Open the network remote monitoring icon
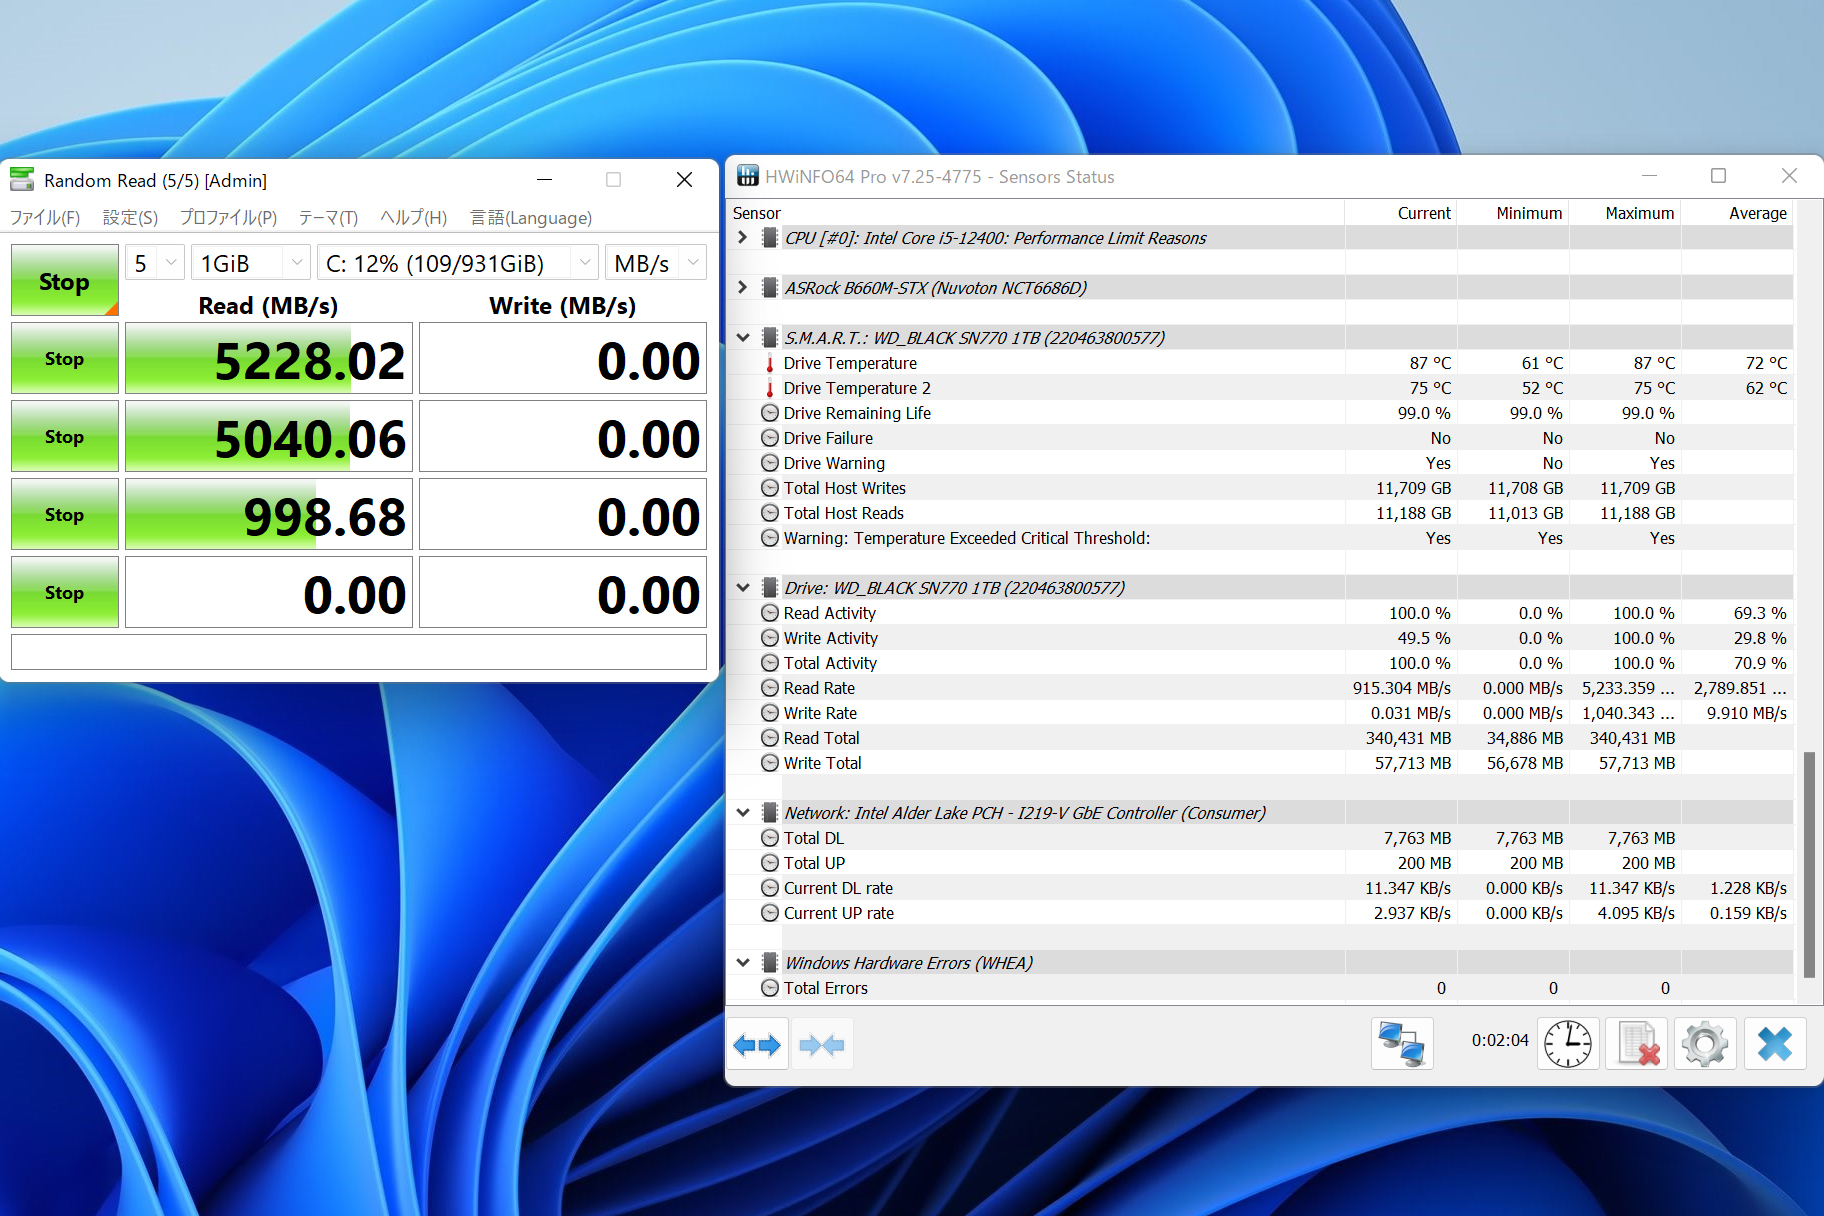 pyautogui.click(x=1401, y=1044)
